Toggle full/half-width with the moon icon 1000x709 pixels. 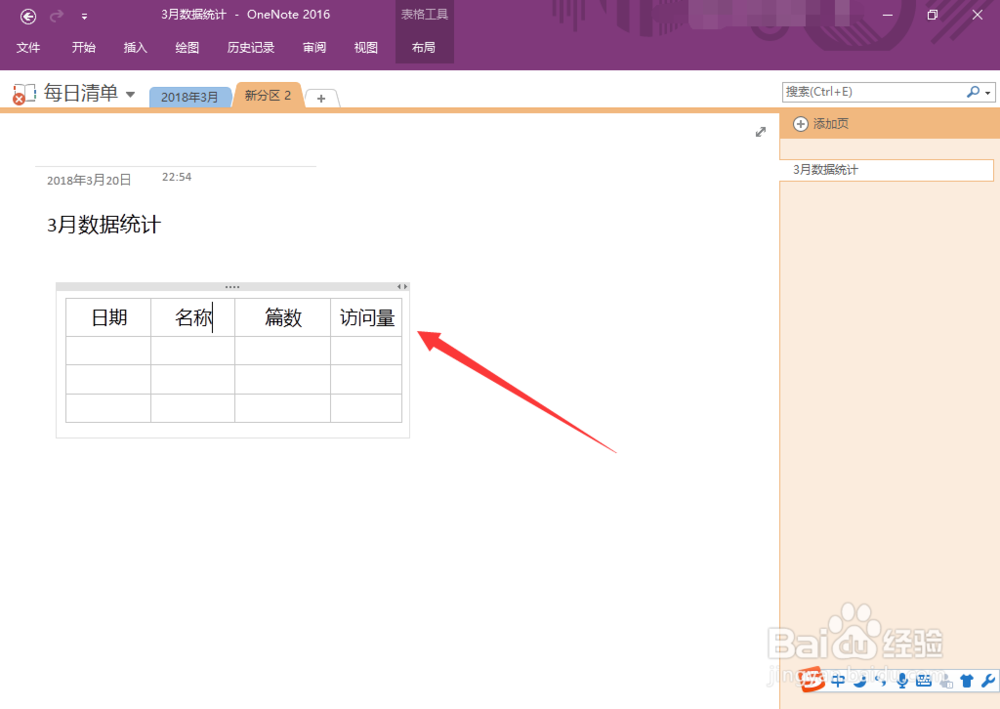point(860,680)
